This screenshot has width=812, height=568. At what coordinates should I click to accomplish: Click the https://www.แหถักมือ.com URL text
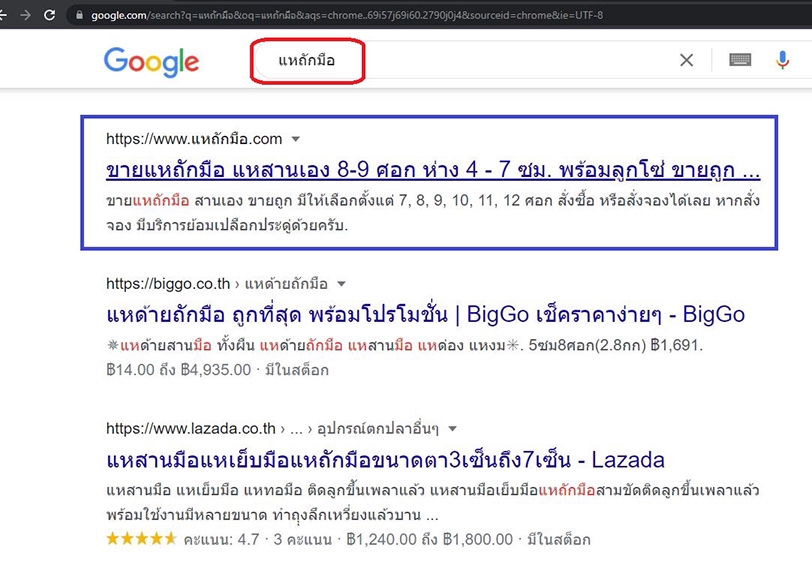[x=194, y=139]
